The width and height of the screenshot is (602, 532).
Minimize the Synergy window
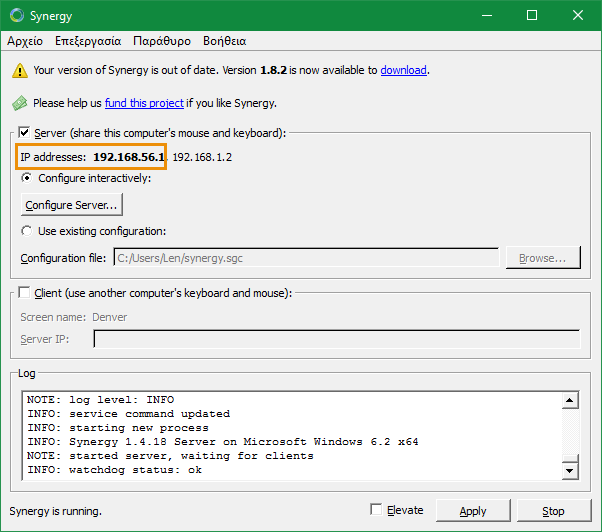[487, 15]
